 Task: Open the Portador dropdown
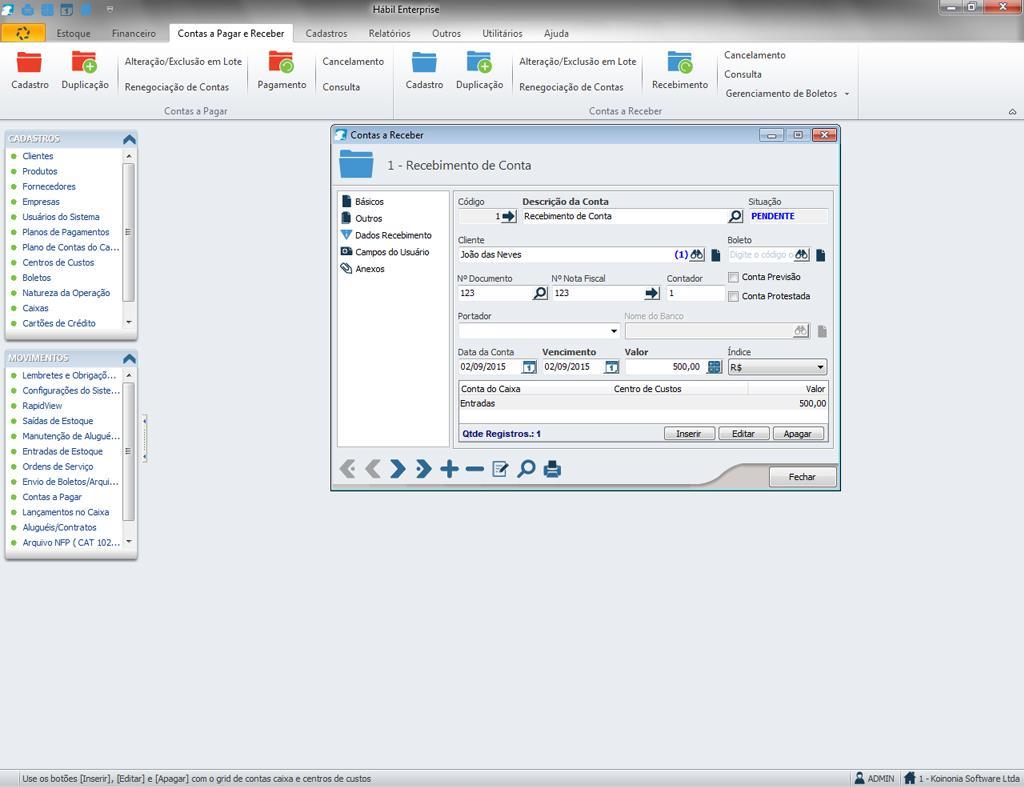pos(613,331)
